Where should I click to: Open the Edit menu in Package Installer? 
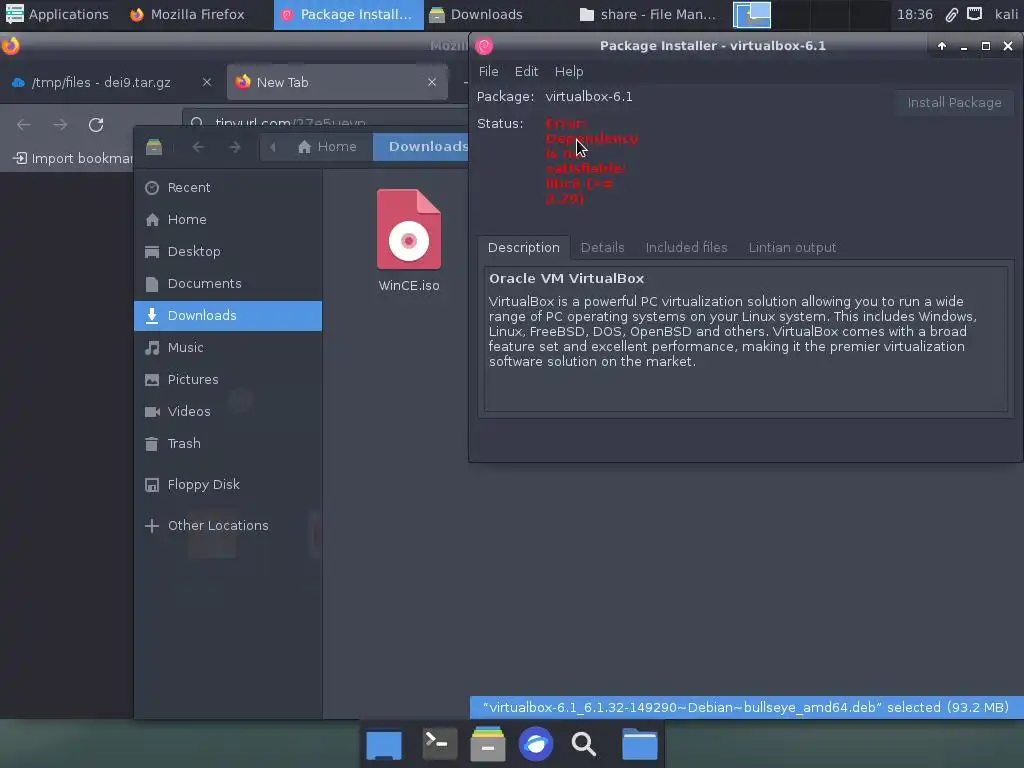coord(526,72)
